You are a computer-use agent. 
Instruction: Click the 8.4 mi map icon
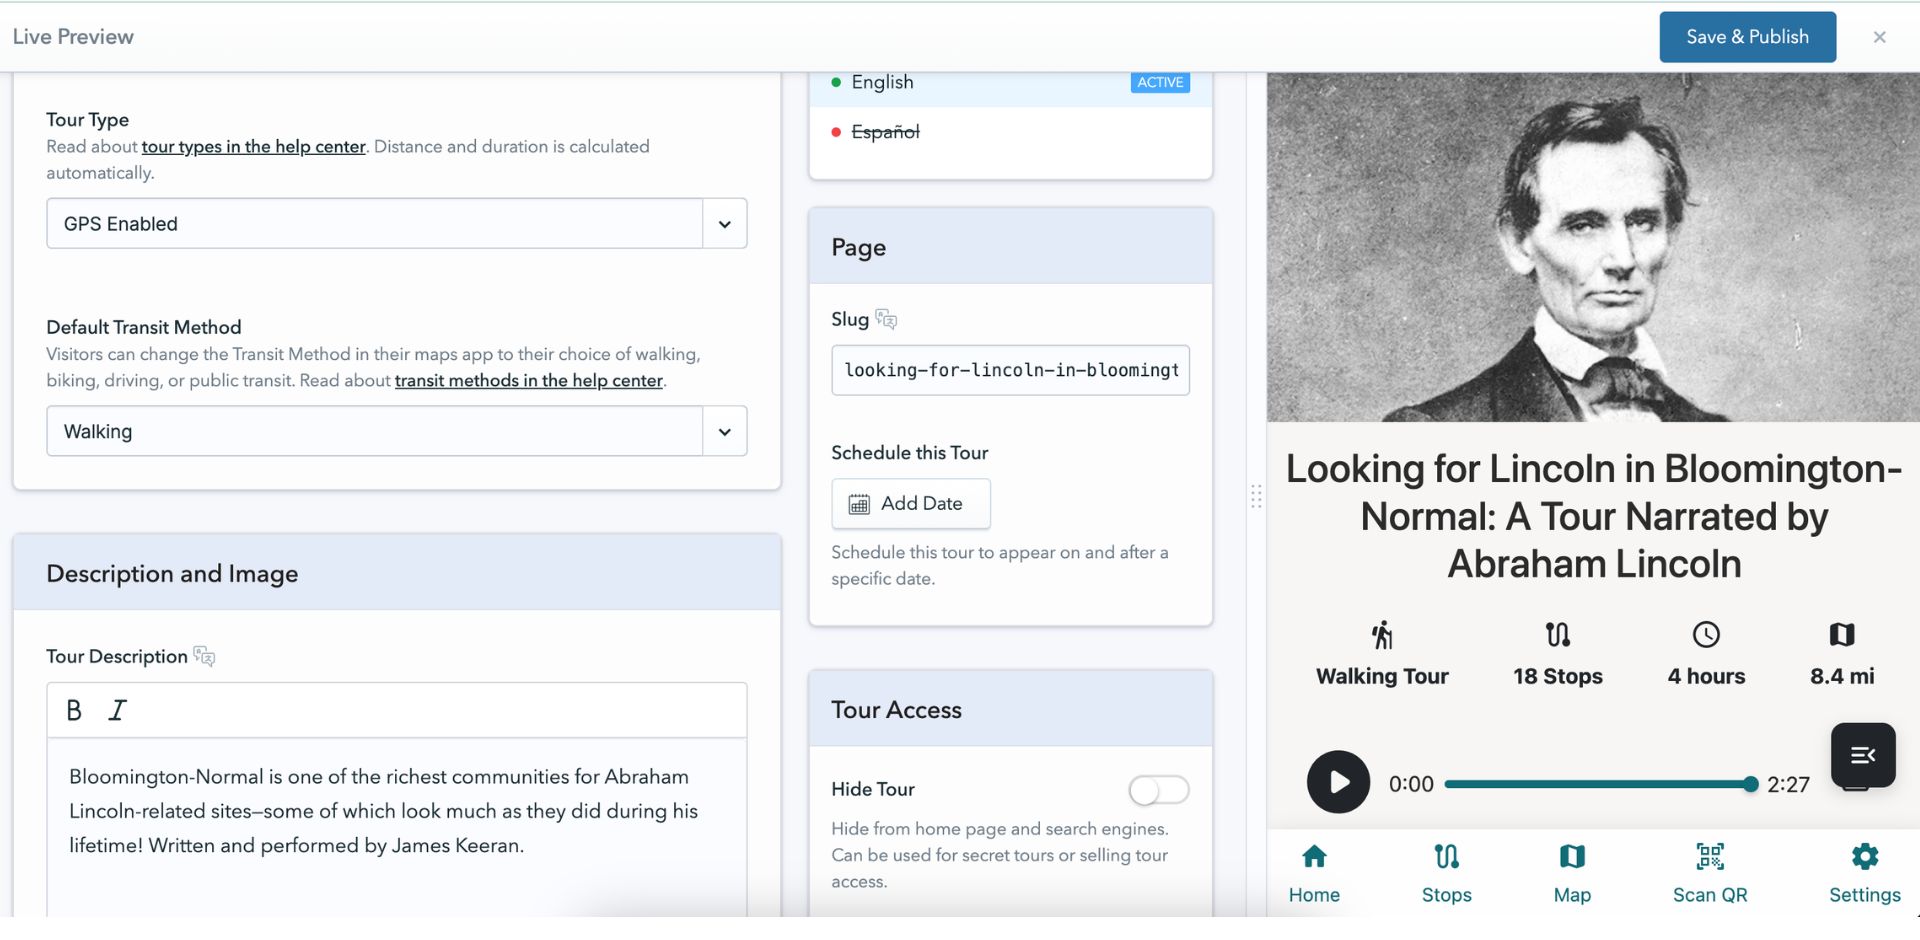[1841, 635]
